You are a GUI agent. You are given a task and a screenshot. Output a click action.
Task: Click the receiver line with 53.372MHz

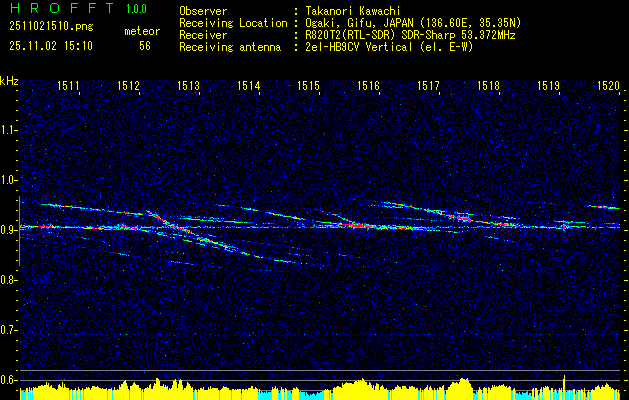click(x=408, y=35)
